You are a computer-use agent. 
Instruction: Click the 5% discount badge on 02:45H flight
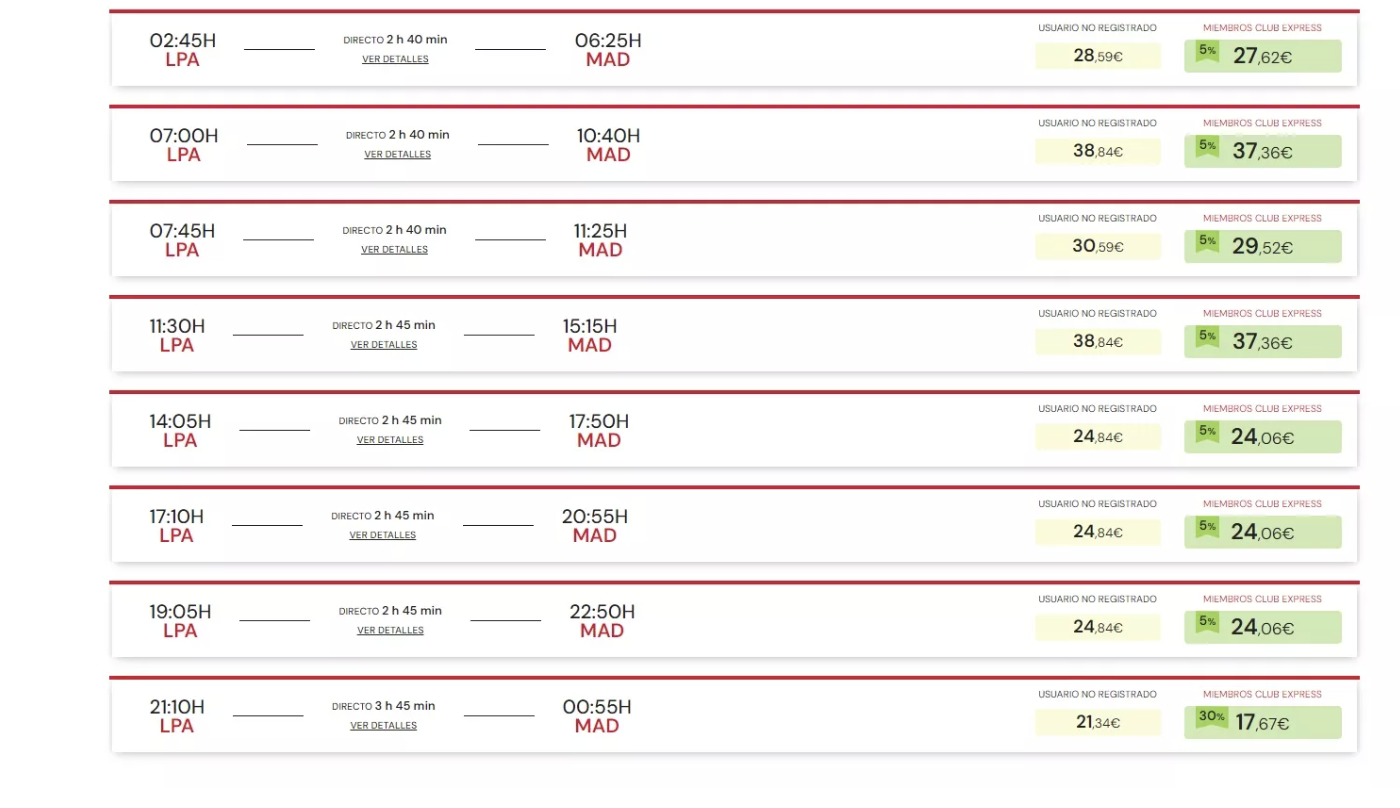[x=1208, y=51]
